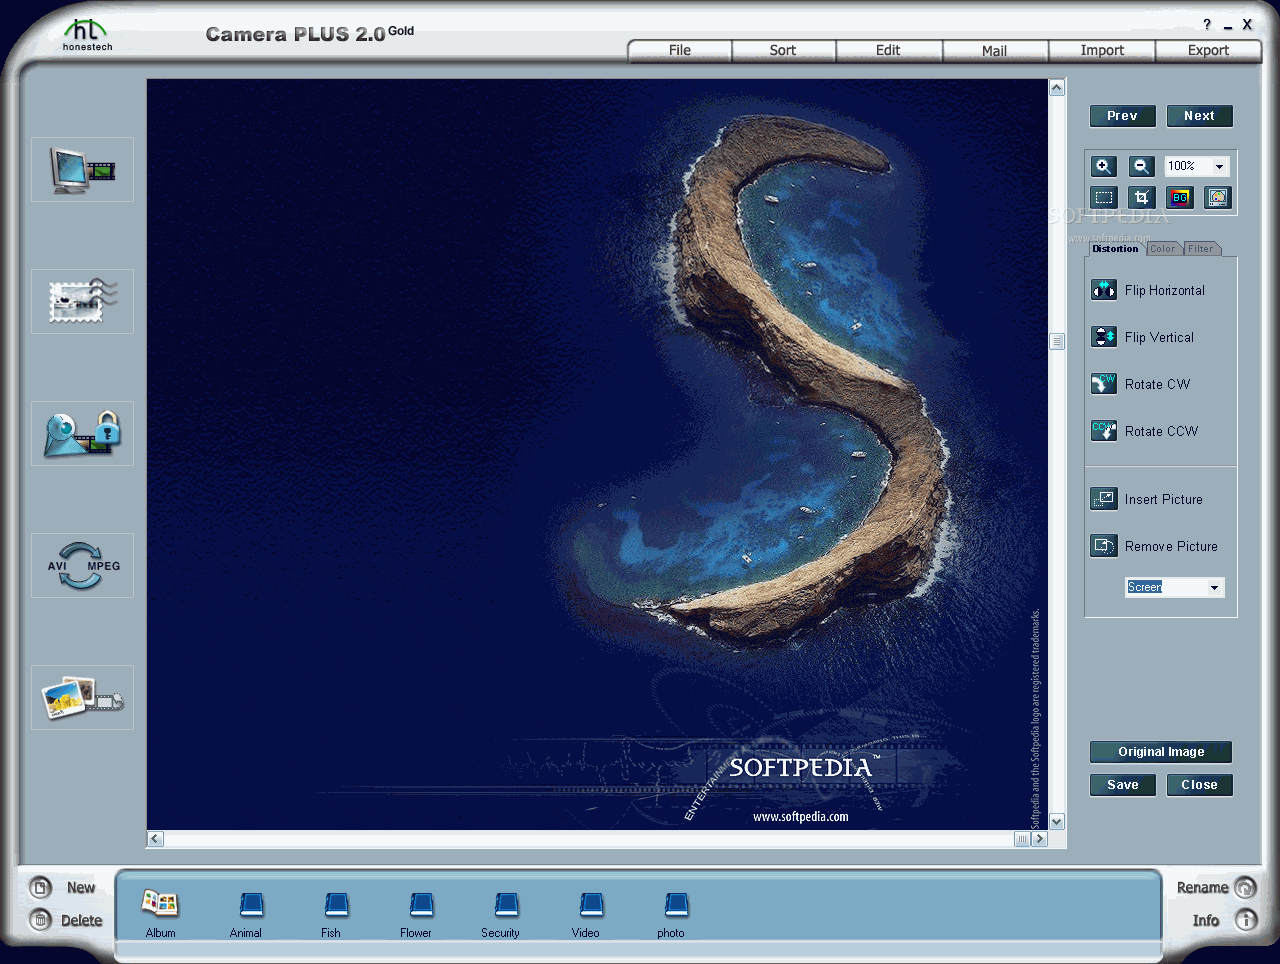Click the Rename album icon

[x=1245, y=887]
